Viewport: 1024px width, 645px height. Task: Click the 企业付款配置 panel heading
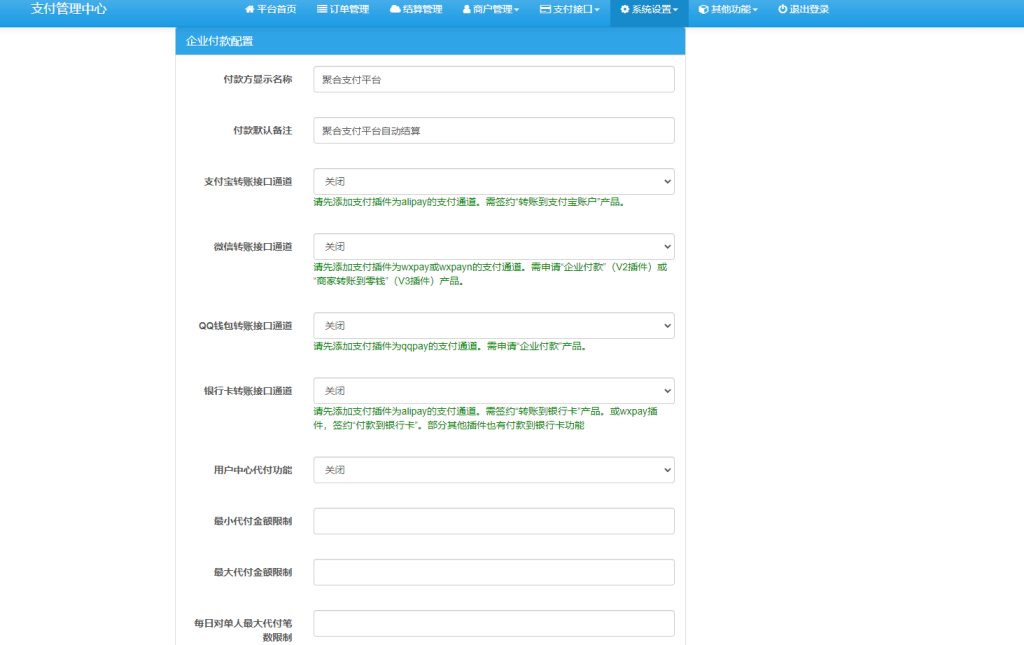[430, 41]
